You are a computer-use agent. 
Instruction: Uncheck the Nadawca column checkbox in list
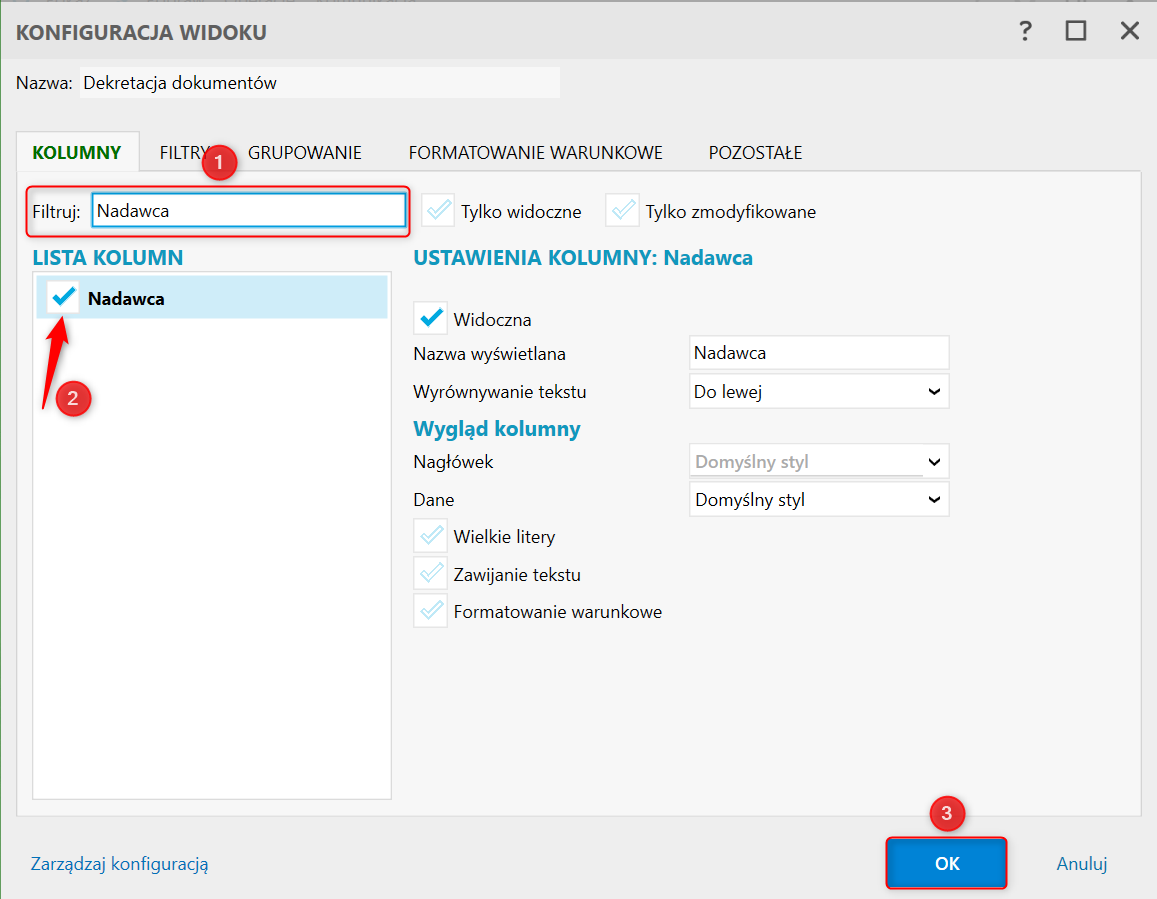pos(63,298)
